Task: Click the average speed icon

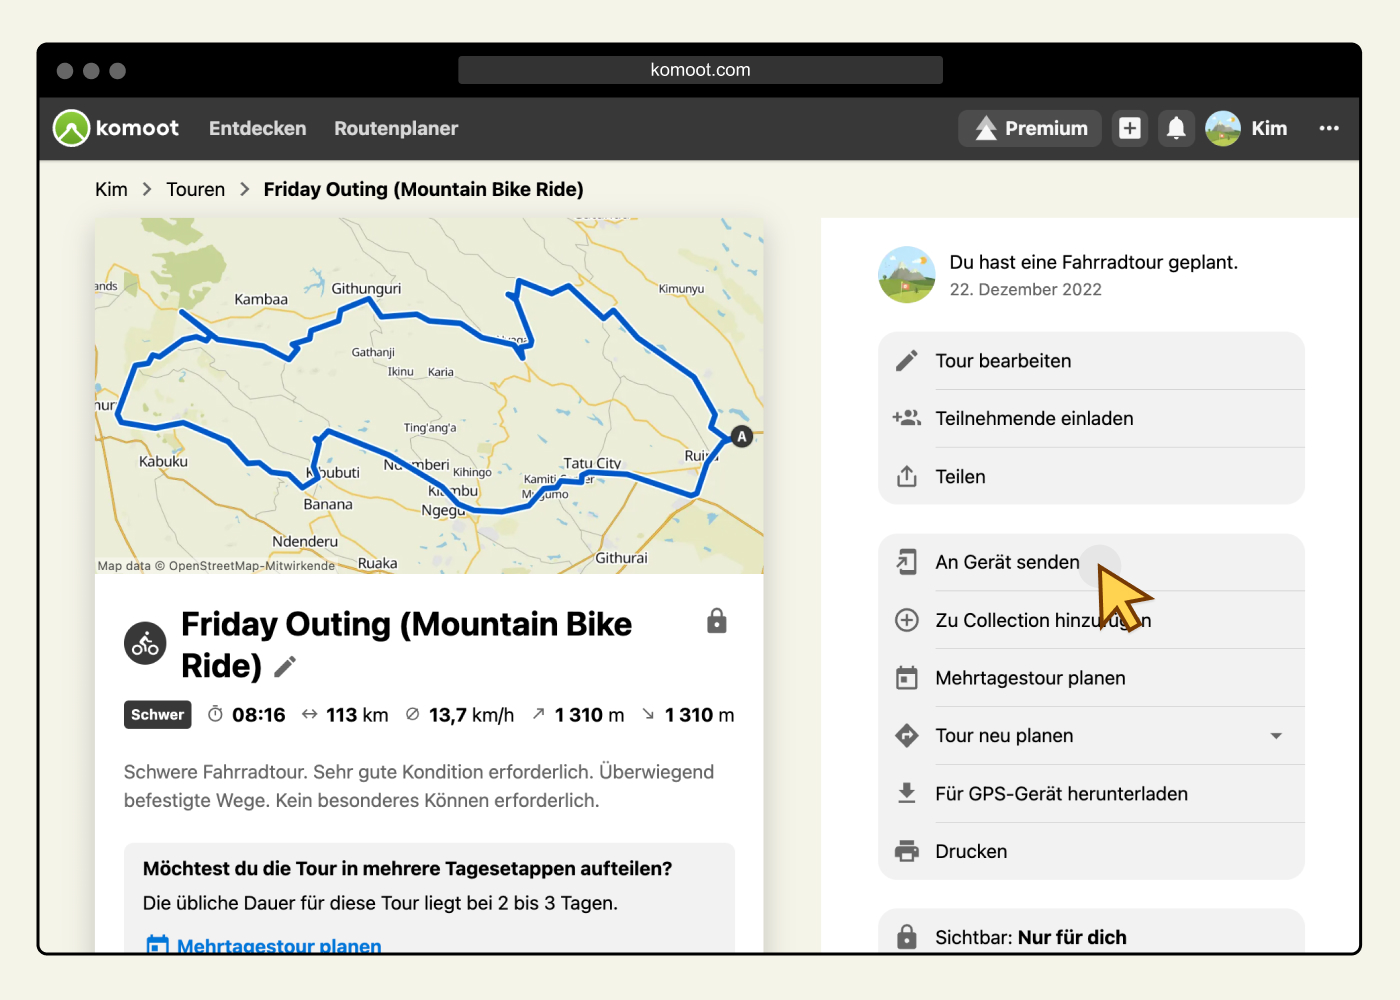Action: [412, 714]
